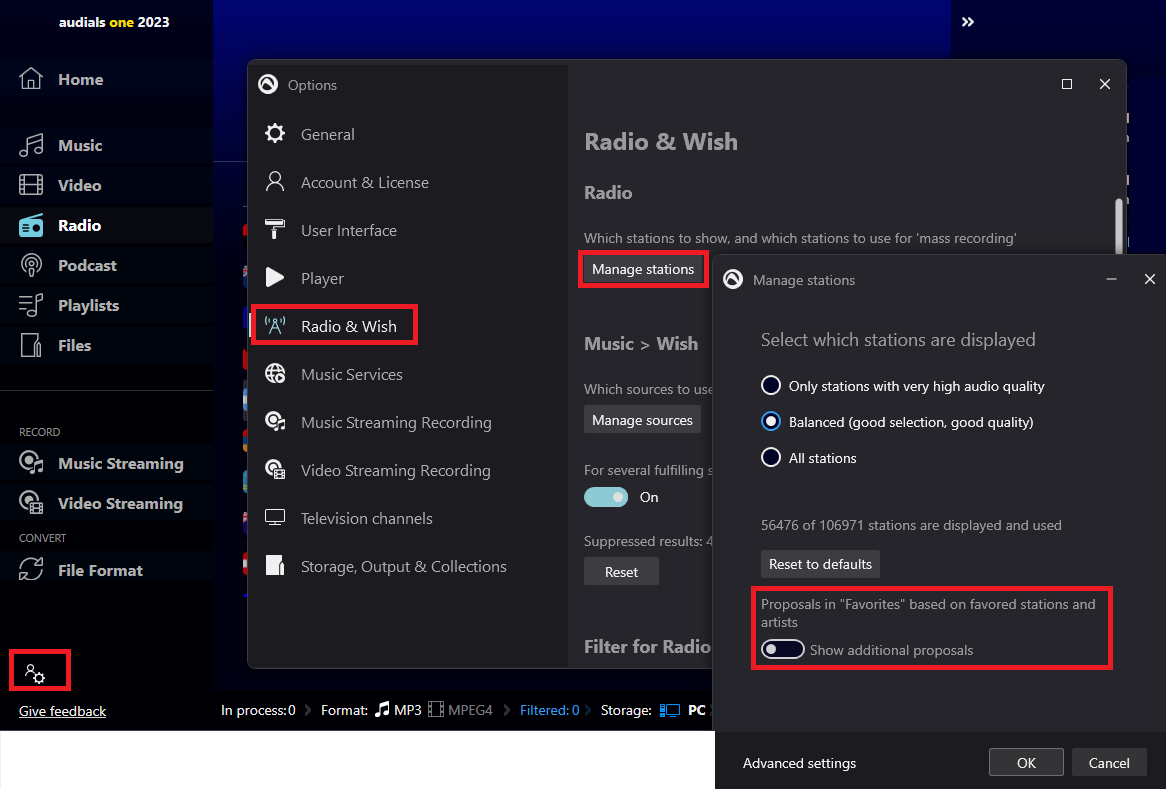This screenshot has width=1166, height=789.
Task: Click the Manage stations button
Action: tap(642, 269)
